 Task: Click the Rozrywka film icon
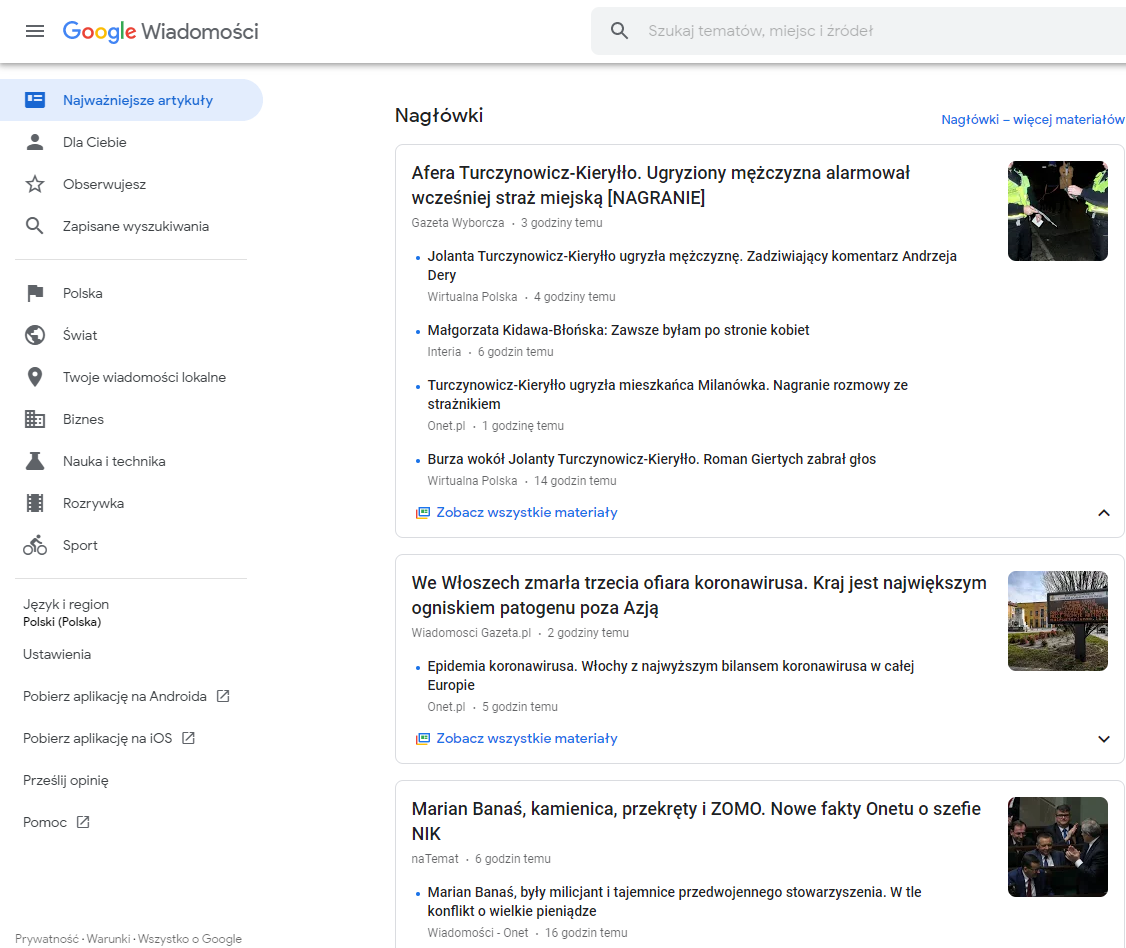click(x=34, y=503)
